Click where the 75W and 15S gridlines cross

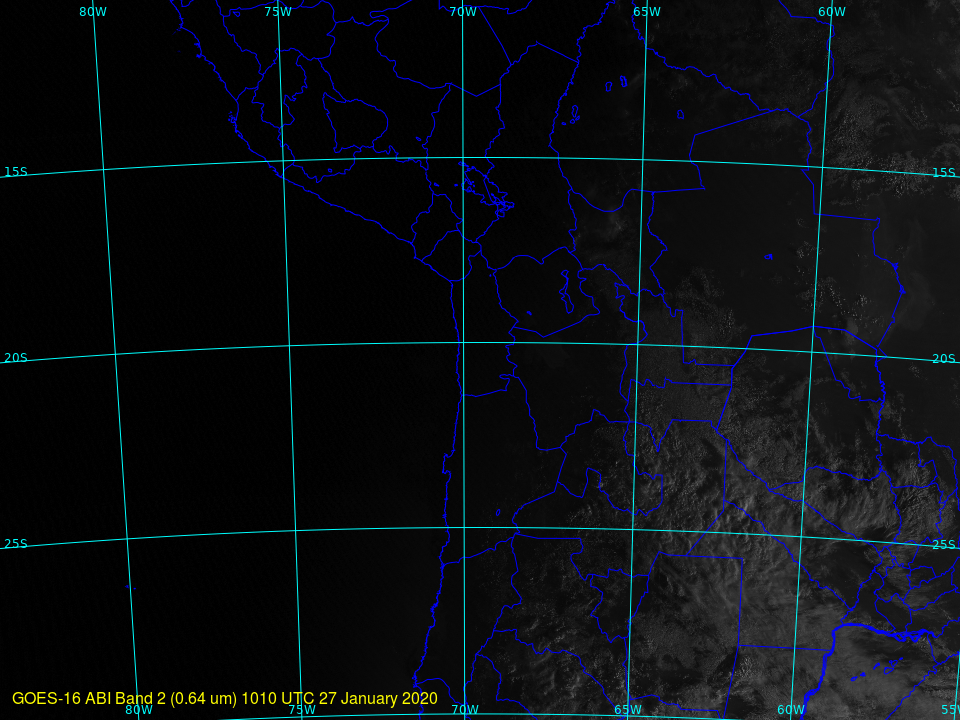click(283, 161)
